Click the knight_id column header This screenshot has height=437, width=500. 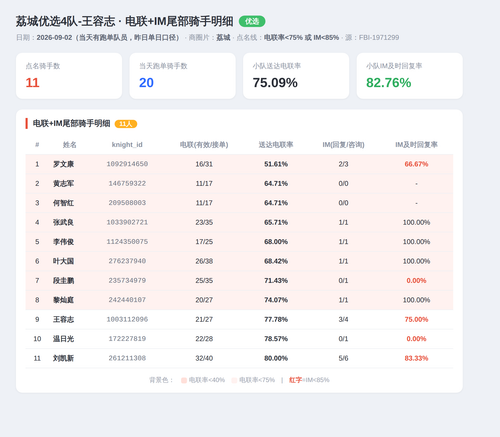(127, 145)
